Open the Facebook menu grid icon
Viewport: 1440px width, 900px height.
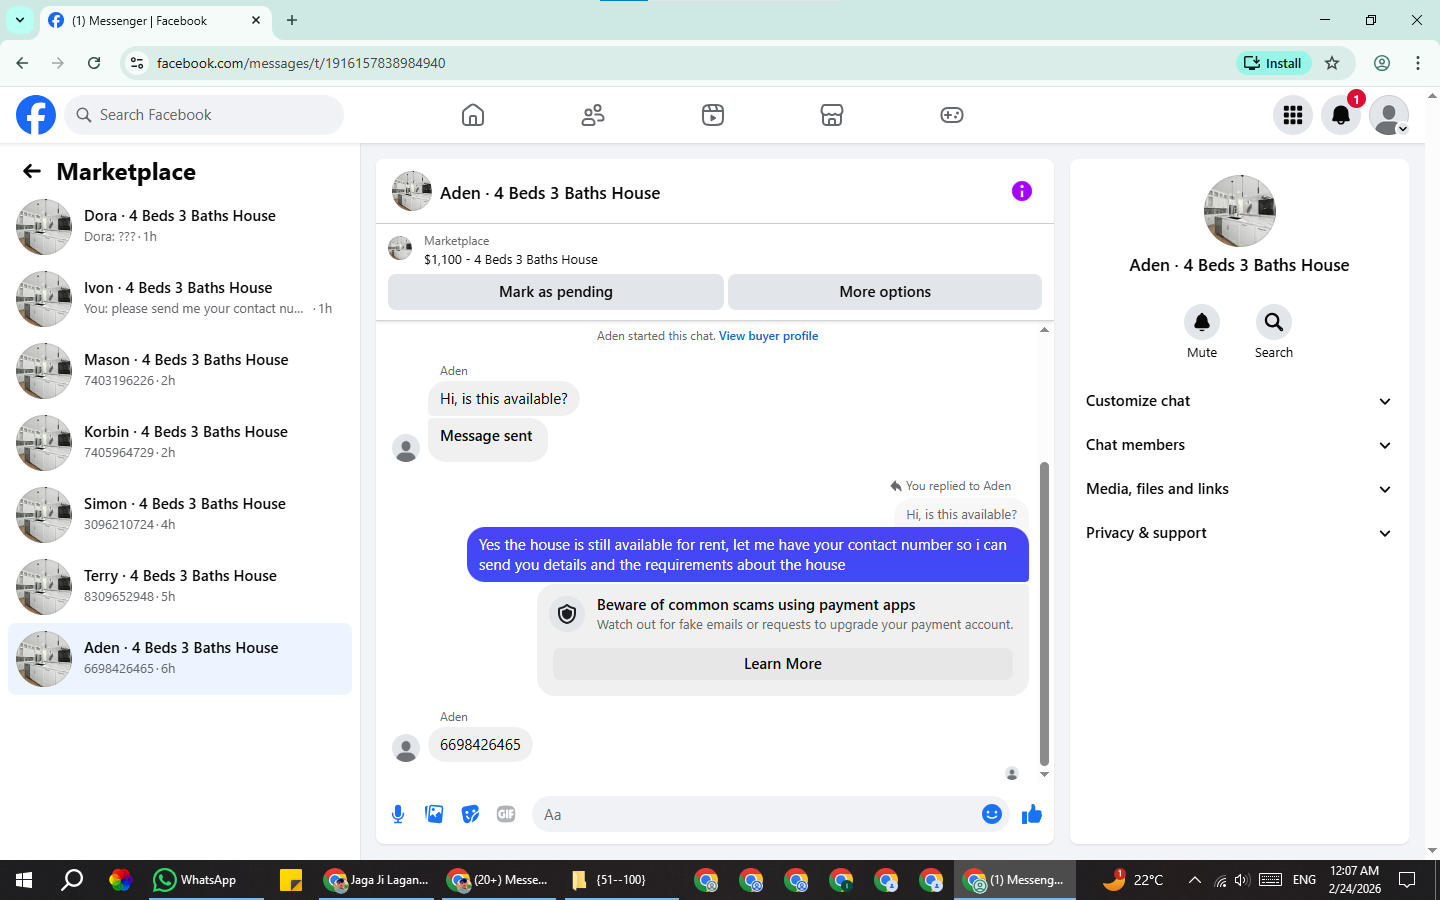pyautogui.click(x=1293, y=115)
